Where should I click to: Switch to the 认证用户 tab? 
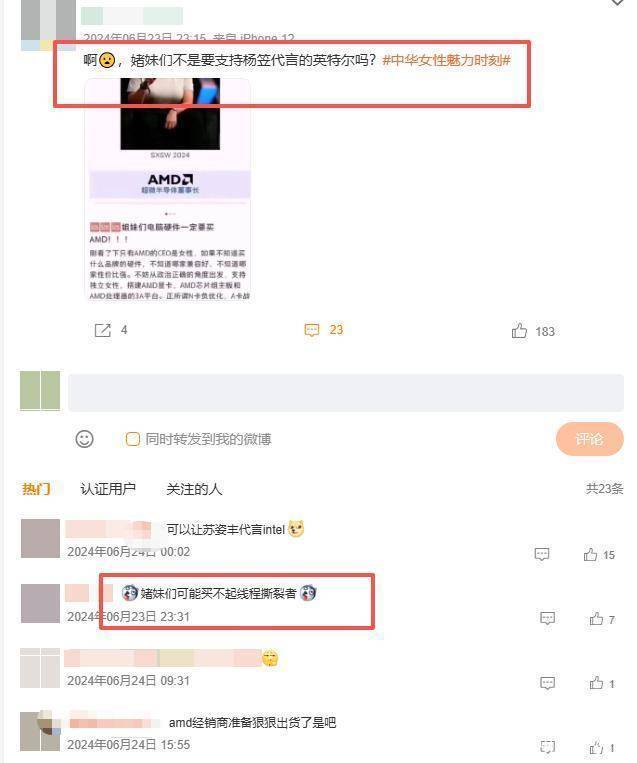(x=108, y=489)
